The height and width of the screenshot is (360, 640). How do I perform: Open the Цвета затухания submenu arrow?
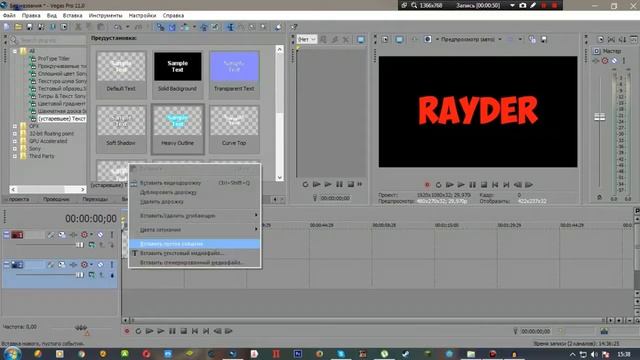256,229
